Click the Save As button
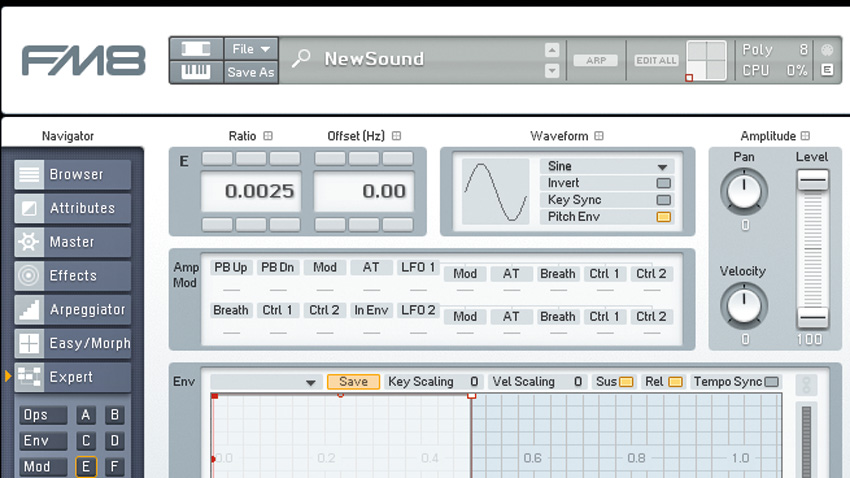The image size is (850, 478). (251, 72)
